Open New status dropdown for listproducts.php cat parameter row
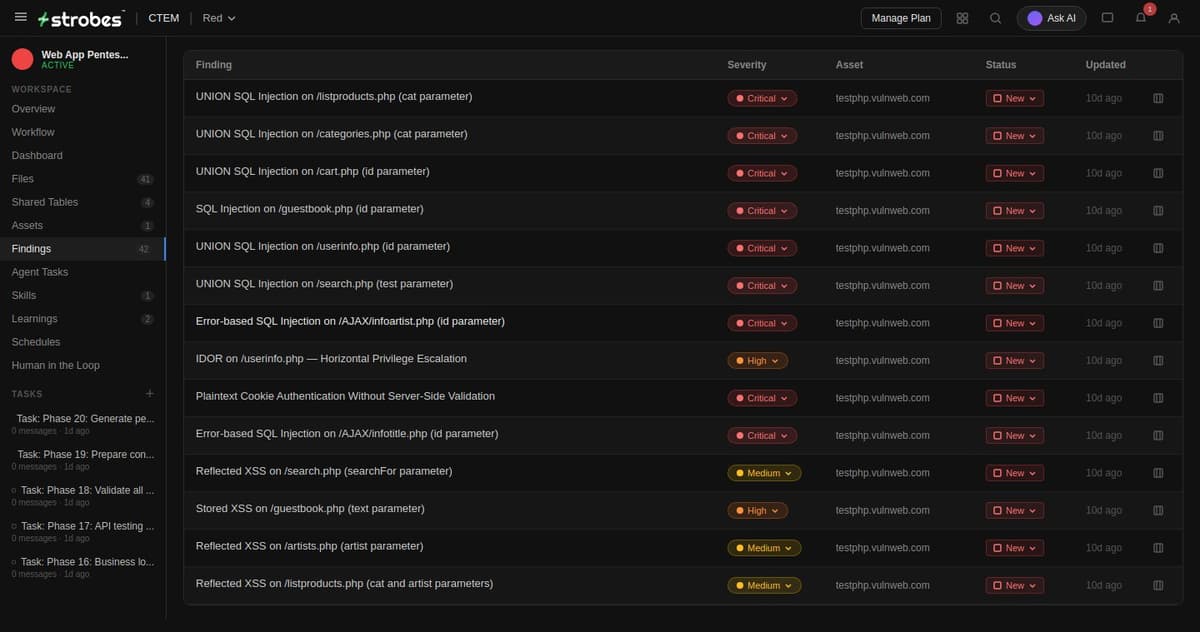 click(x=1015, y=98)
